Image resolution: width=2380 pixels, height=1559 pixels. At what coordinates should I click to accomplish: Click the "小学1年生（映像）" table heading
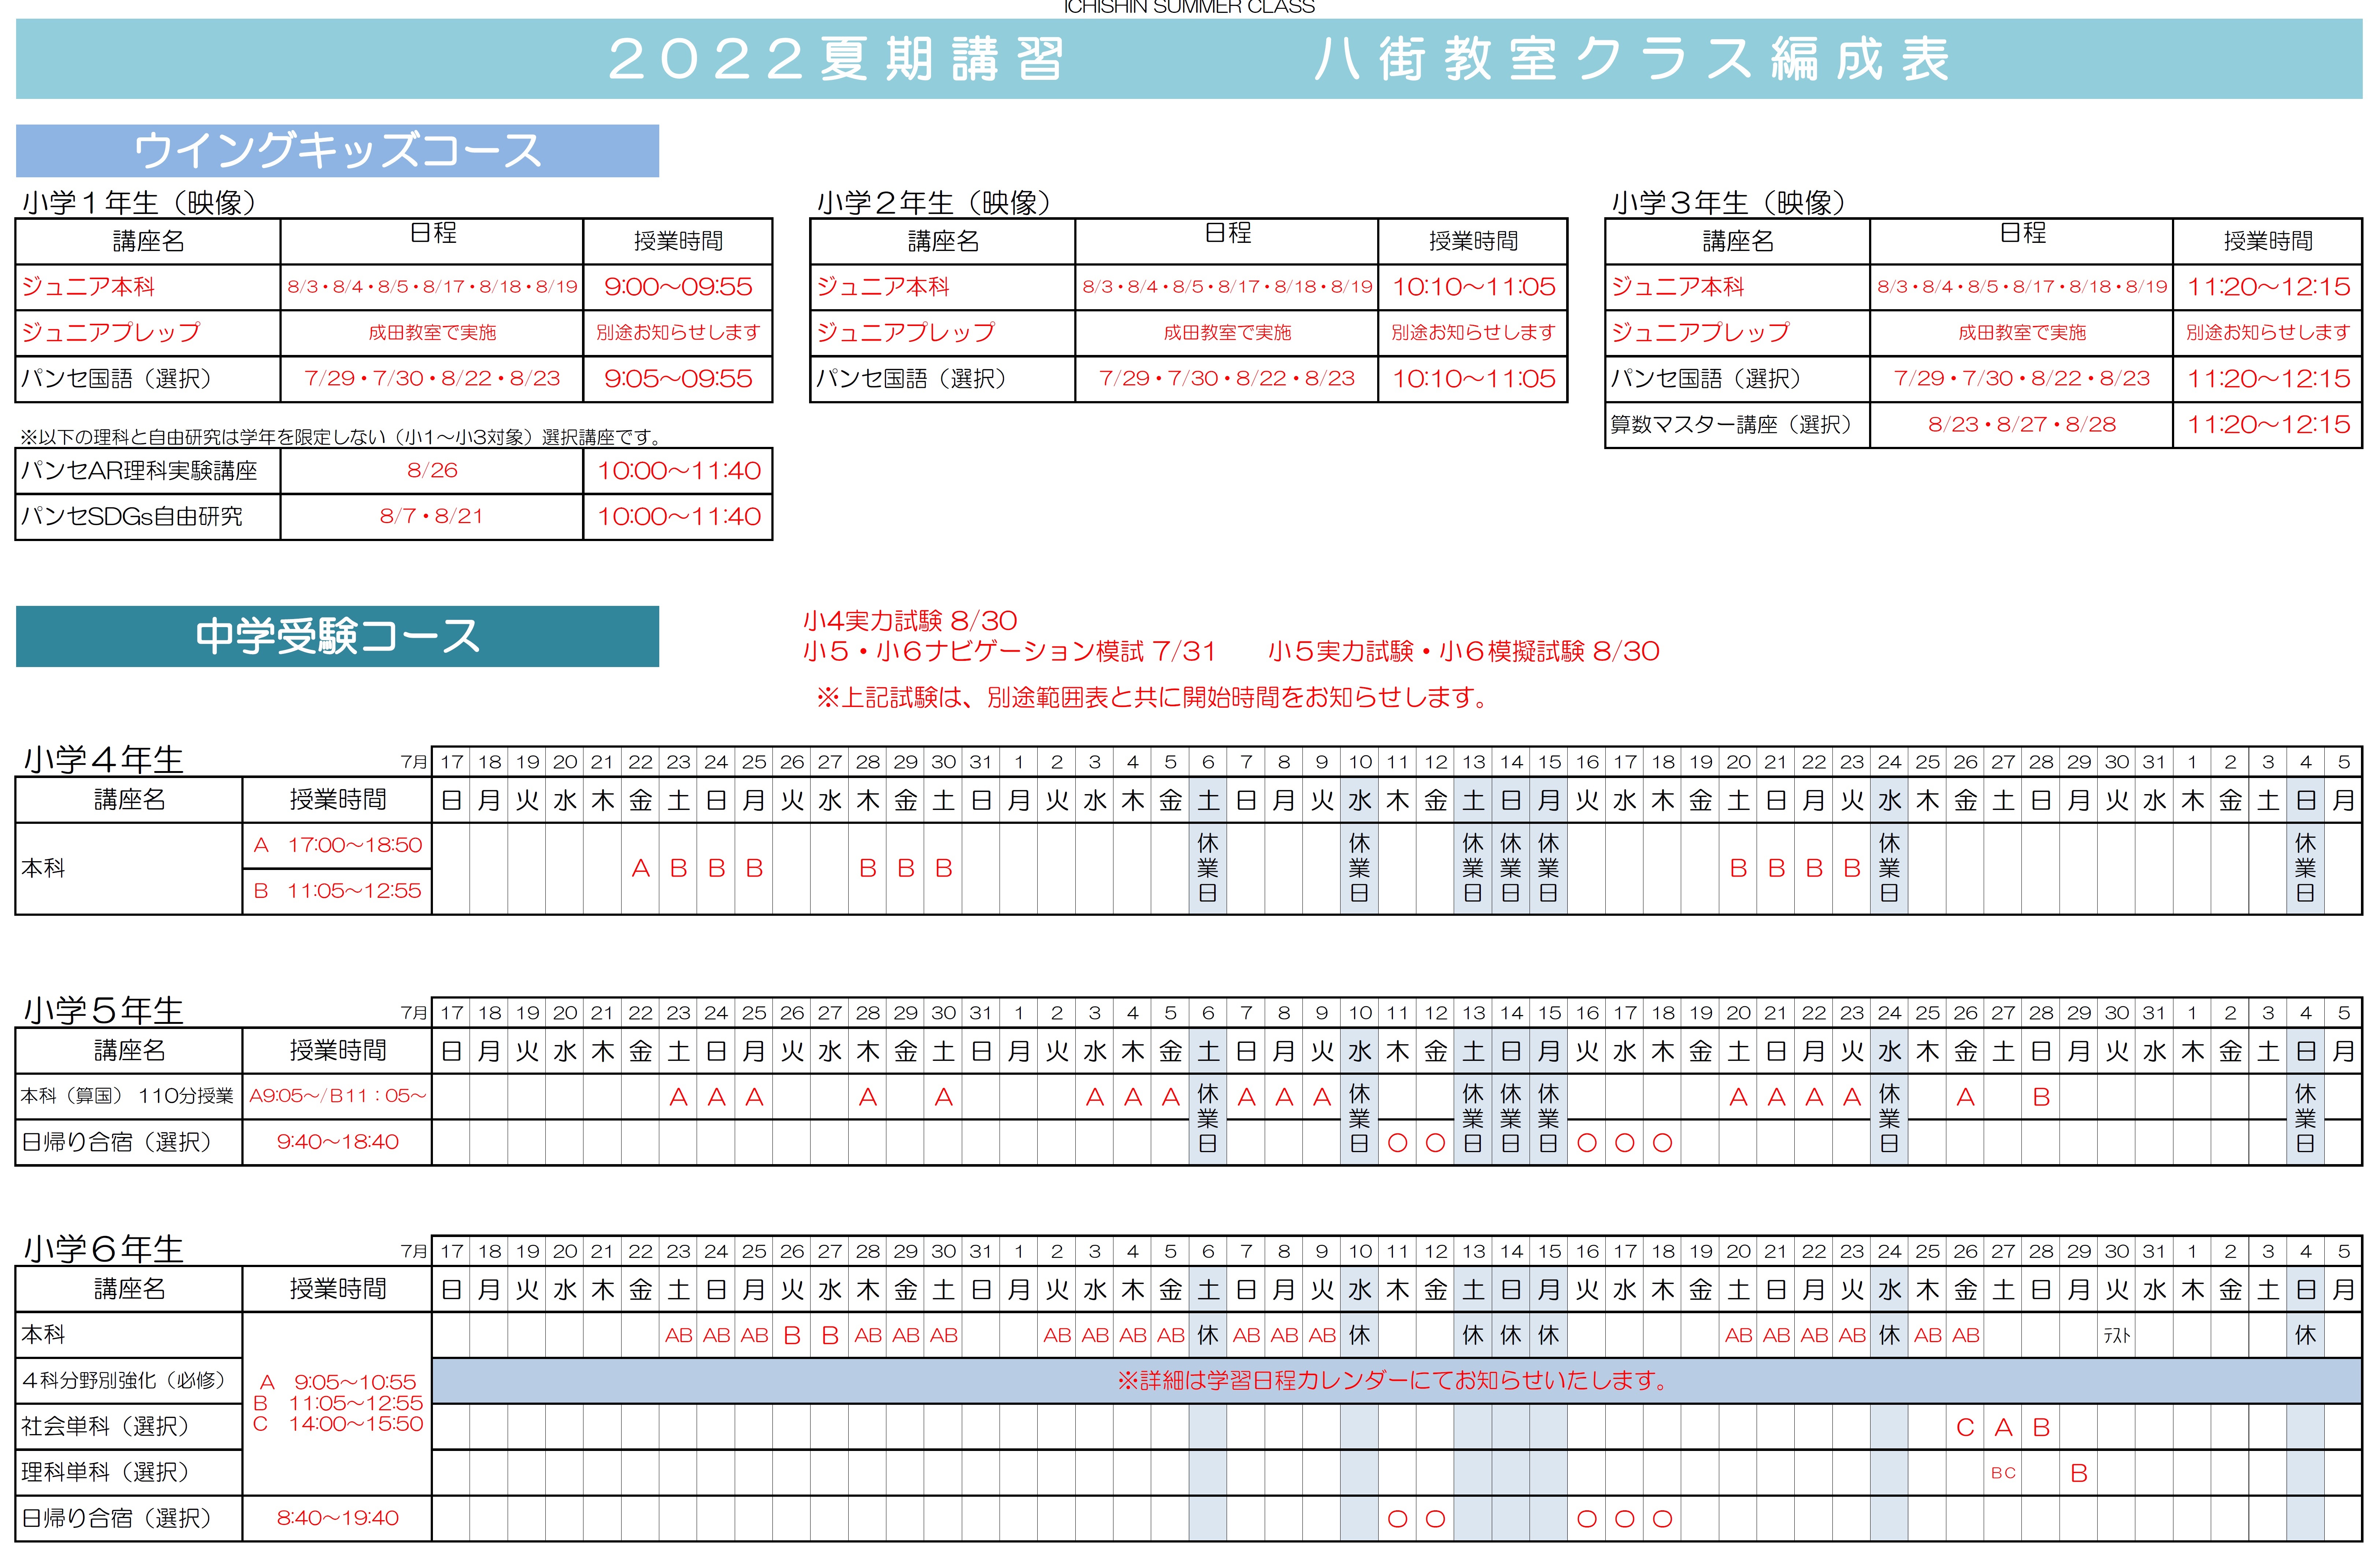tap(139, 203)
